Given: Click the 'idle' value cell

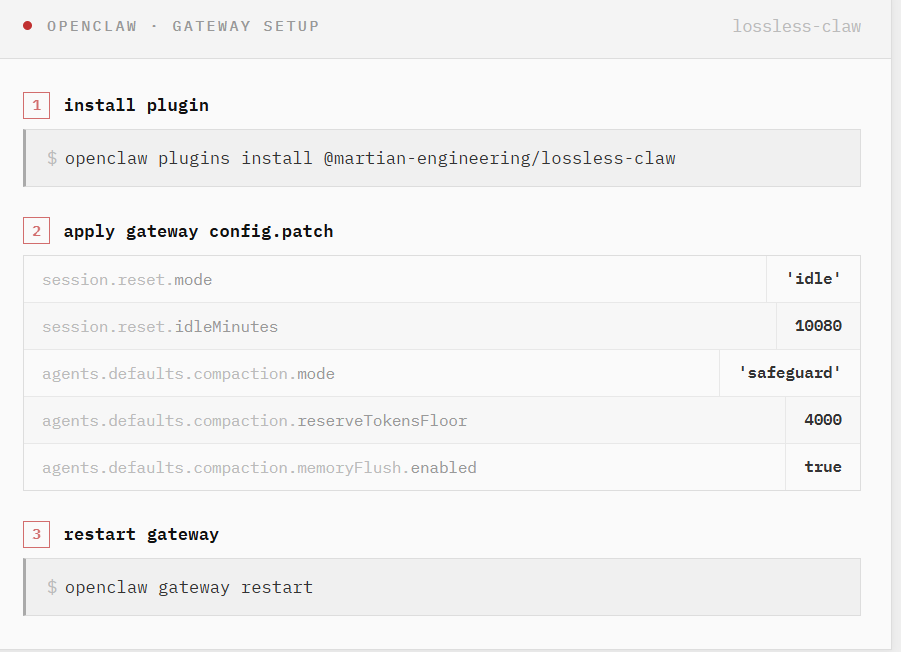Looking at the screenshot, I should point(813,279).
